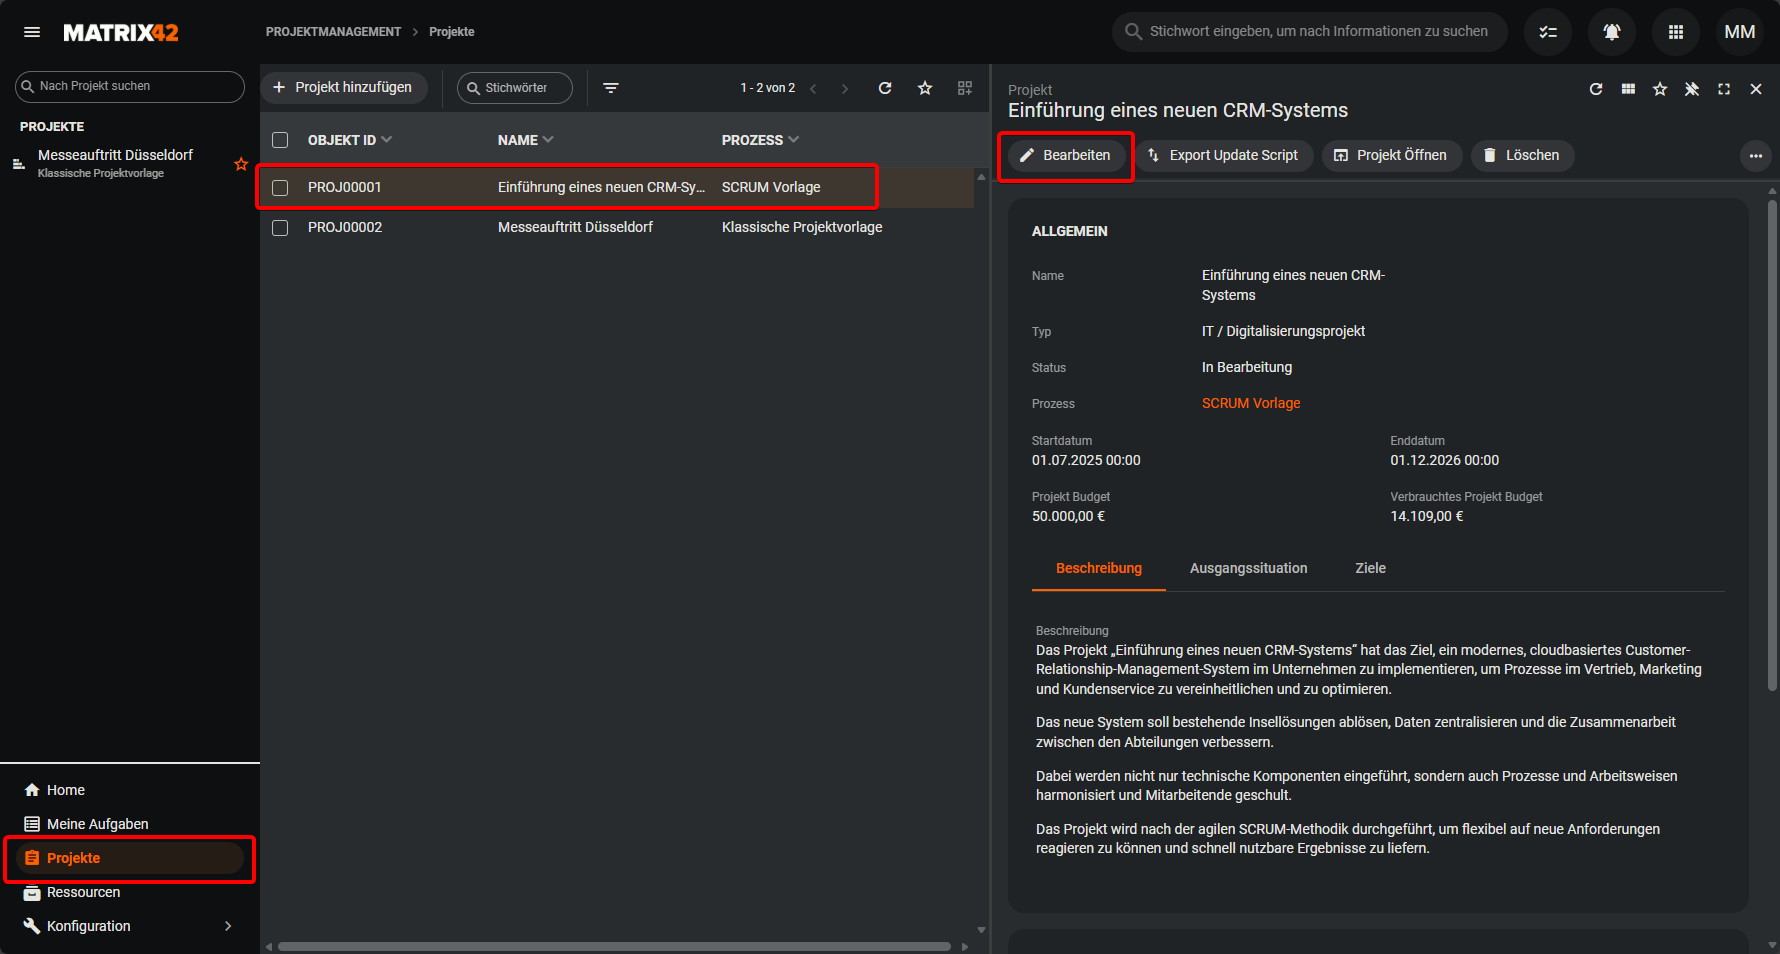Image resolution: width=1780 pixels, height=954 pixels.
Task: Switch to the Ziele tab
Action: (1370, 568)
